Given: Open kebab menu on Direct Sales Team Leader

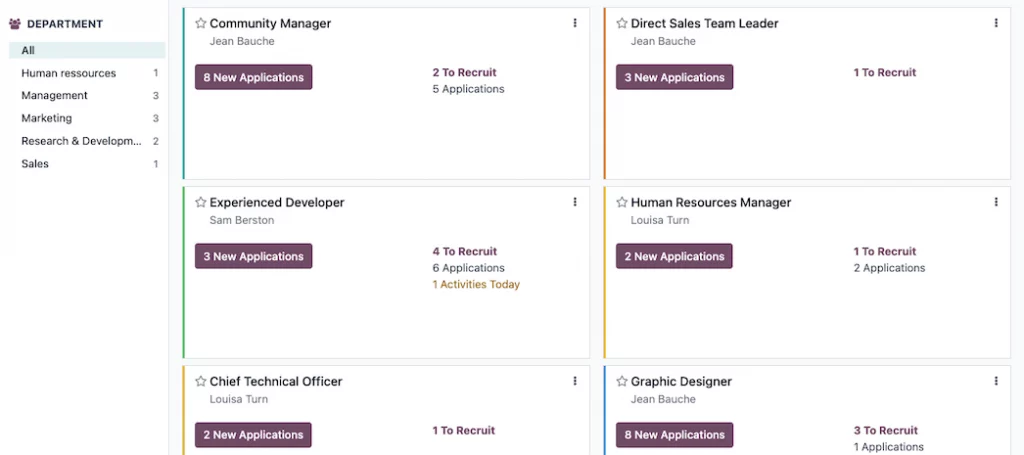Looking at the screenshot, I should pos(996,23).
